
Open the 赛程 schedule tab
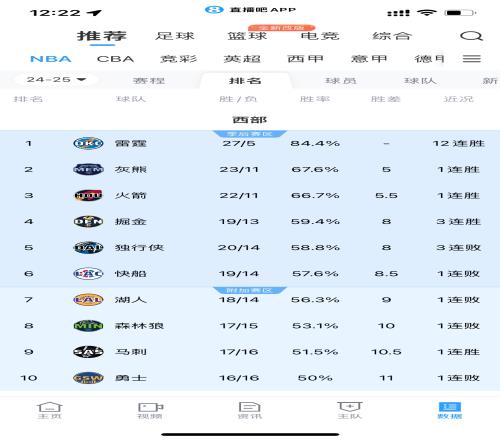click(x=149, y=81)
